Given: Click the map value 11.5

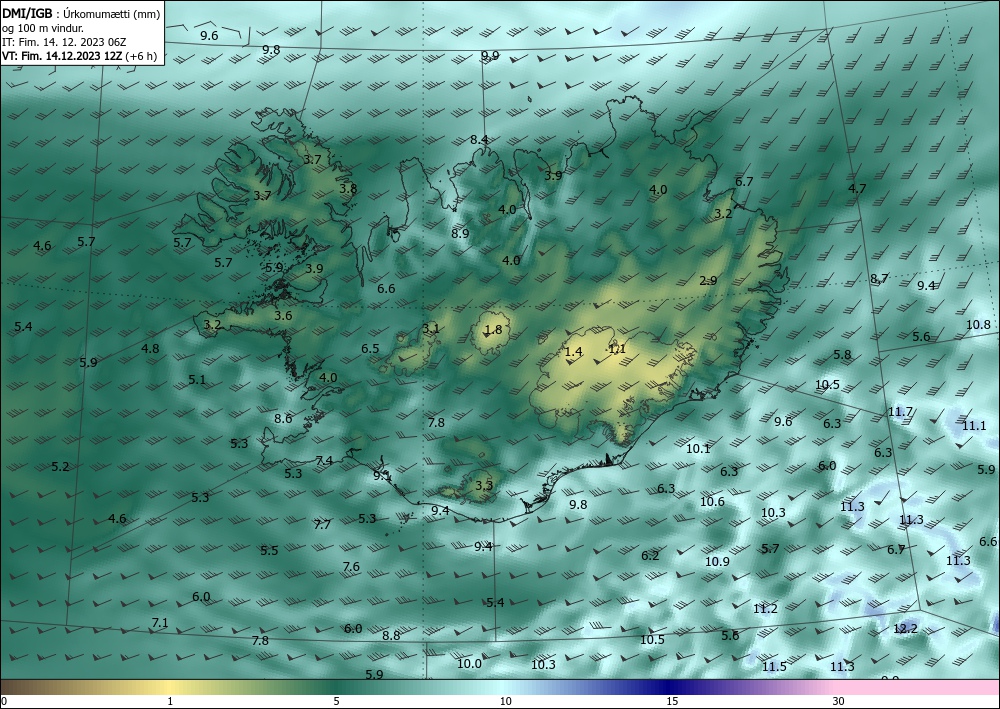Looking at the screenshot, I should 774,666.
